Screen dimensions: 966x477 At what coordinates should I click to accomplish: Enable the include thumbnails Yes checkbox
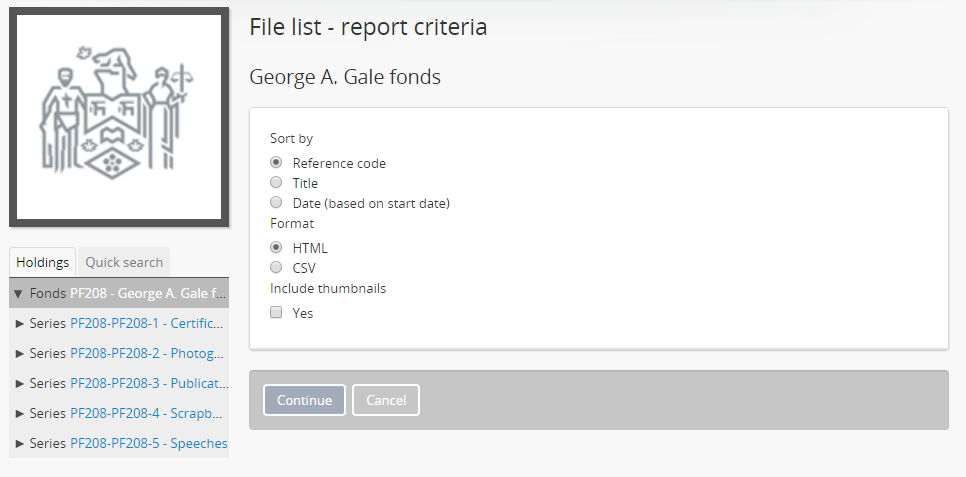tap(276, 313)
